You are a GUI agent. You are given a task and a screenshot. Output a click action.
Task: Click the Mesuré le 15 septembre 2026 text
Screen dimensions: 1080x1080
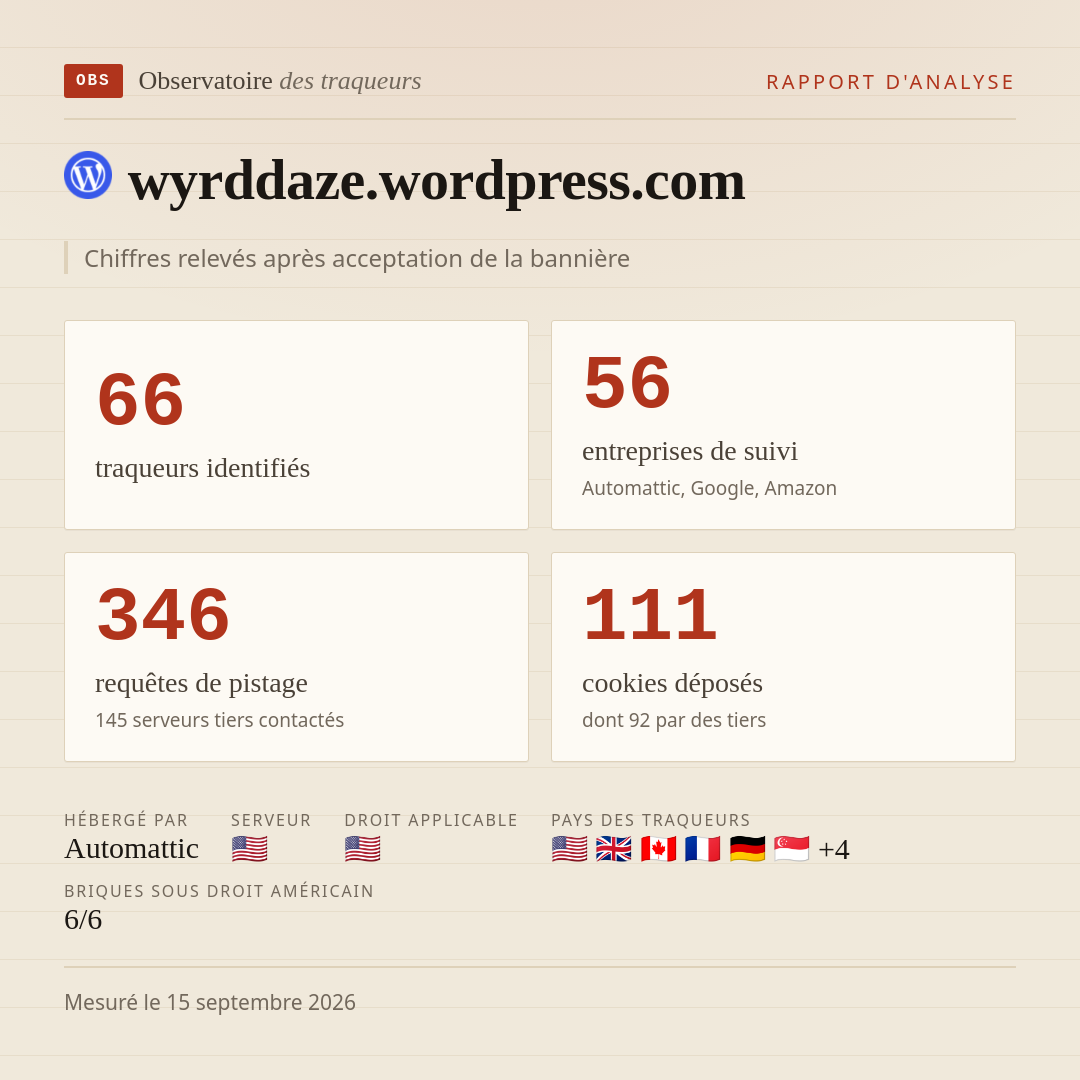click(x=210, y=1002)
